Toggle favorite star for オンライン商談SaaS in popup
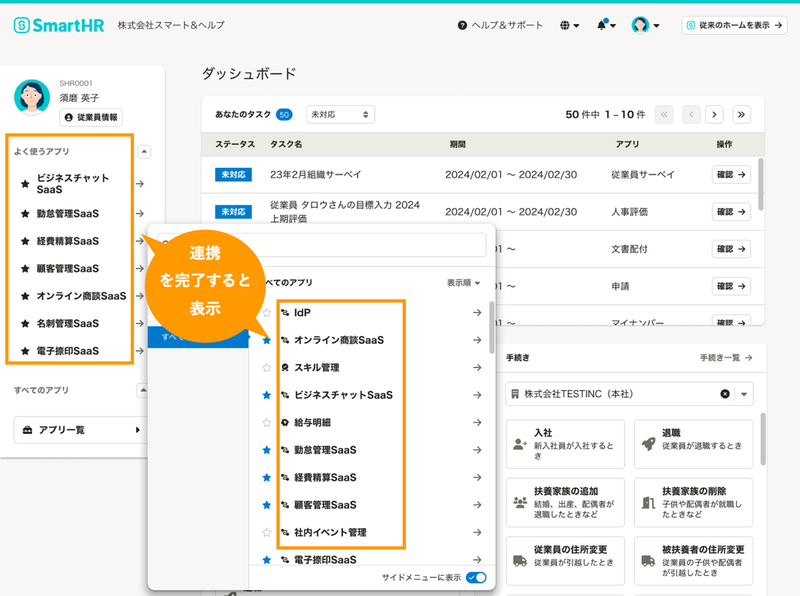The height and width of the screenshot is (596, 800). (x=266, y=340)
